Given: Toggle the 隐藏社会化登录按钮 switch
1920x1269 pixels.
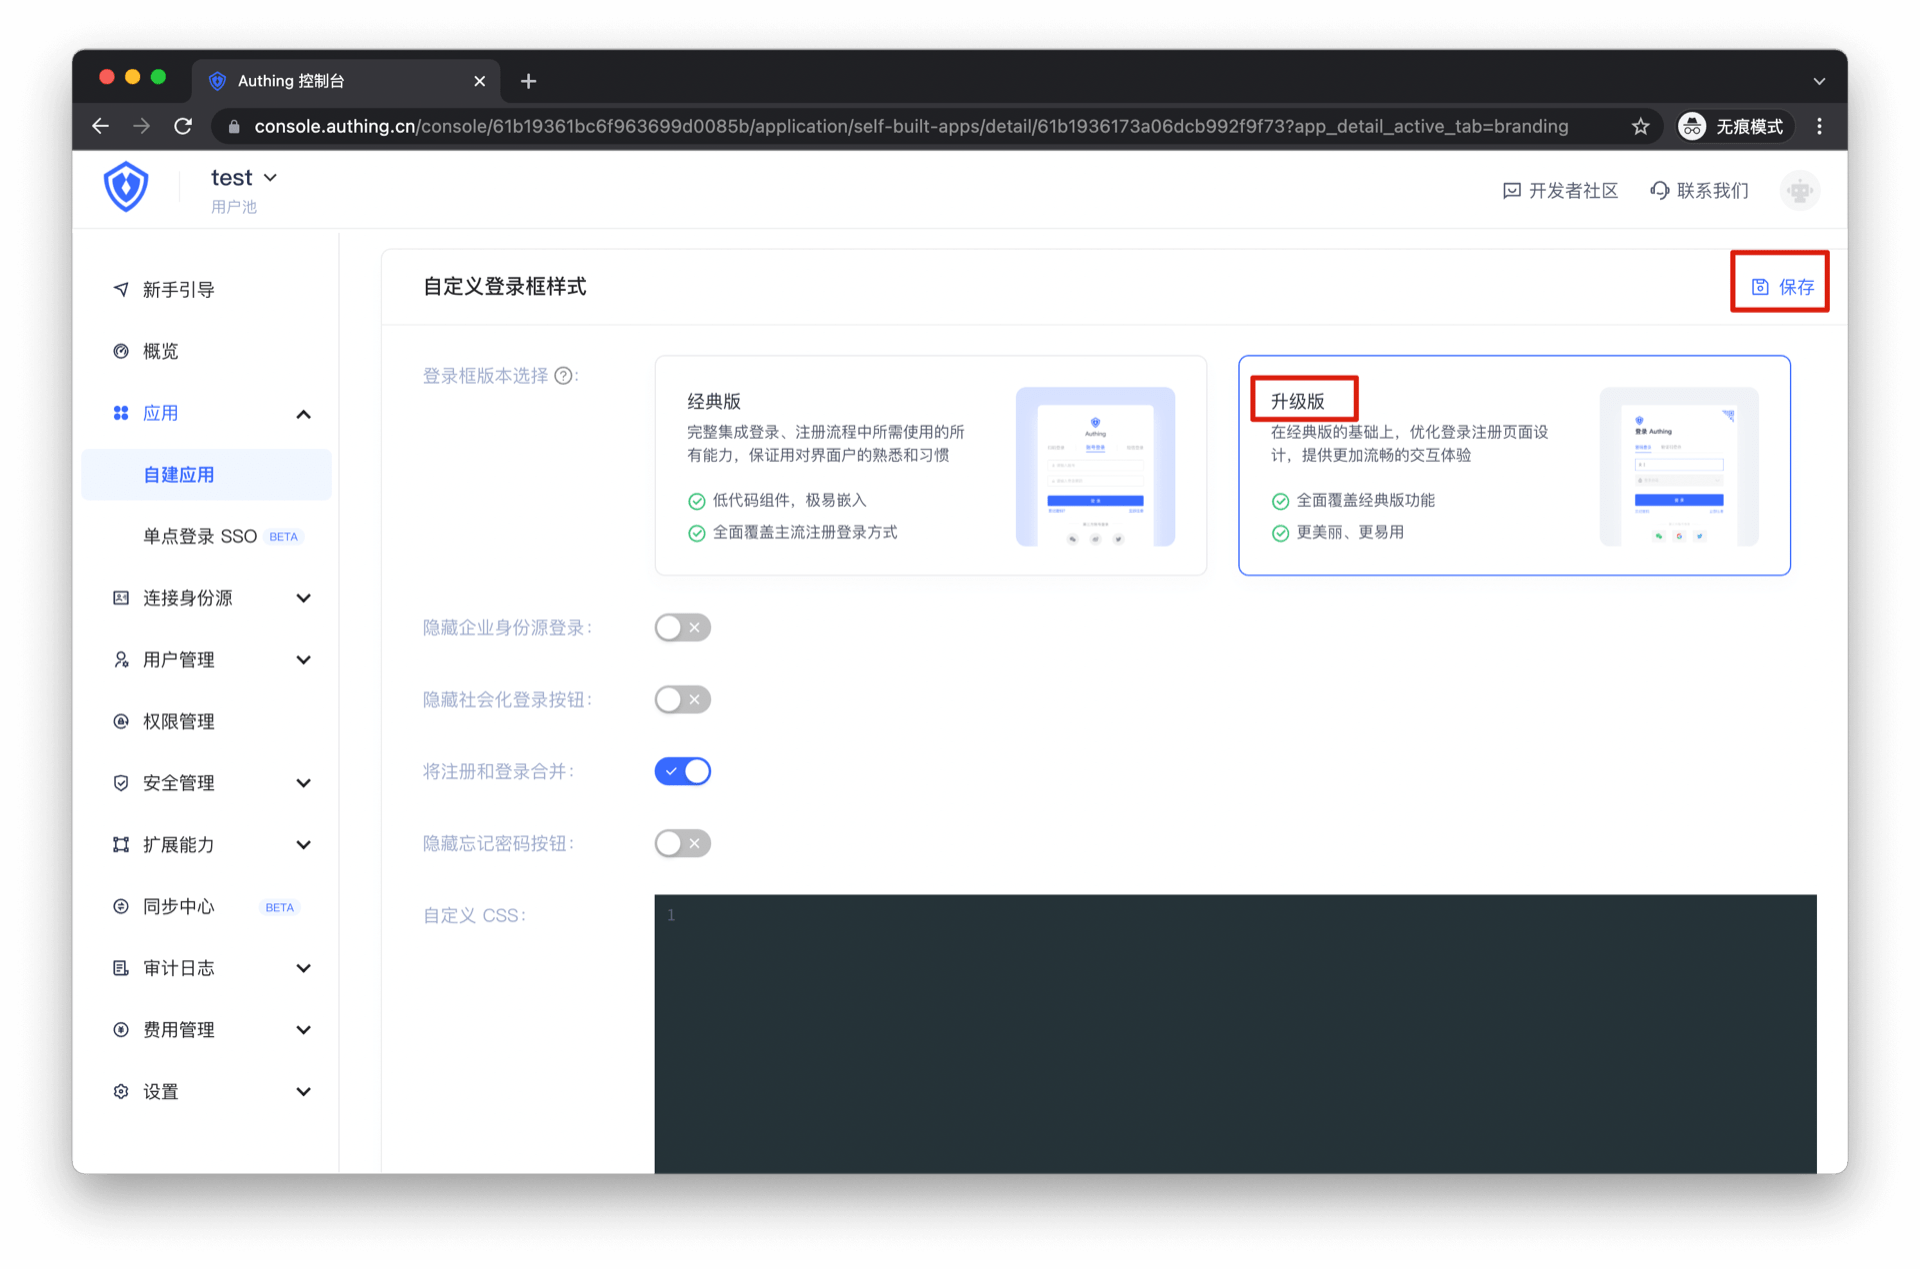Looking at the screenshot, I should point(683,700).
